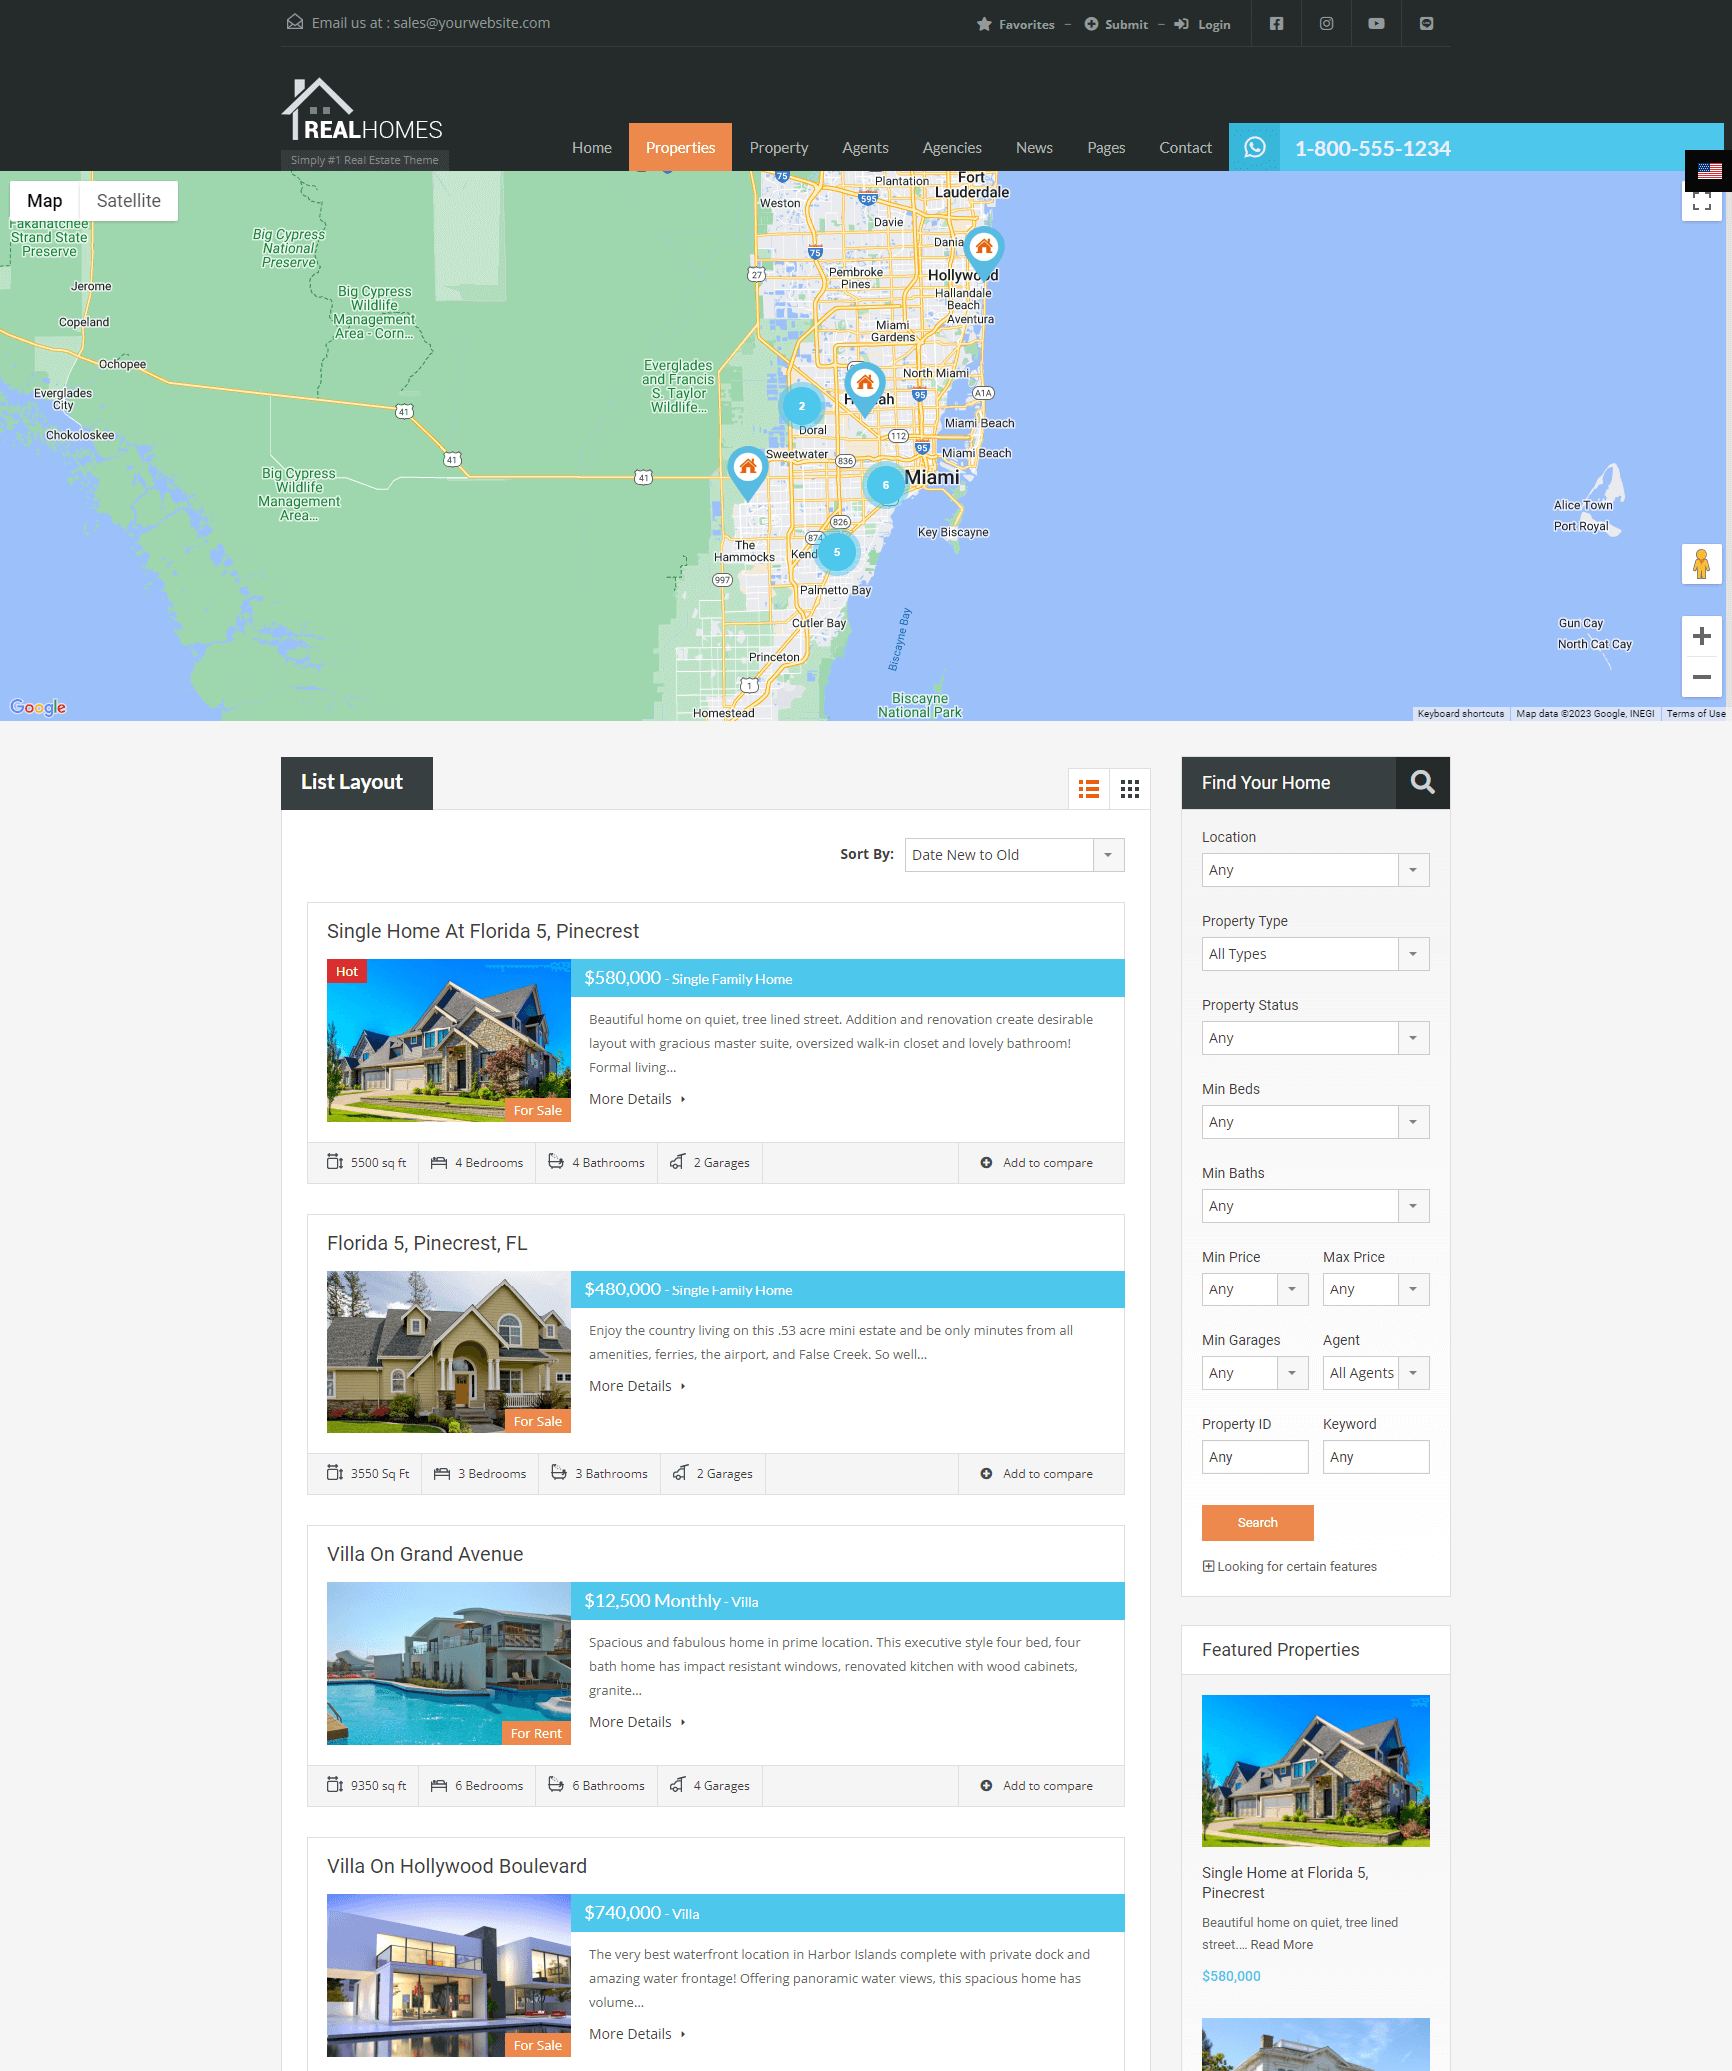Click the Keyword input field
Image resolution: width=1732 pixels, height=2071 pixels.
point(1376,1457)
